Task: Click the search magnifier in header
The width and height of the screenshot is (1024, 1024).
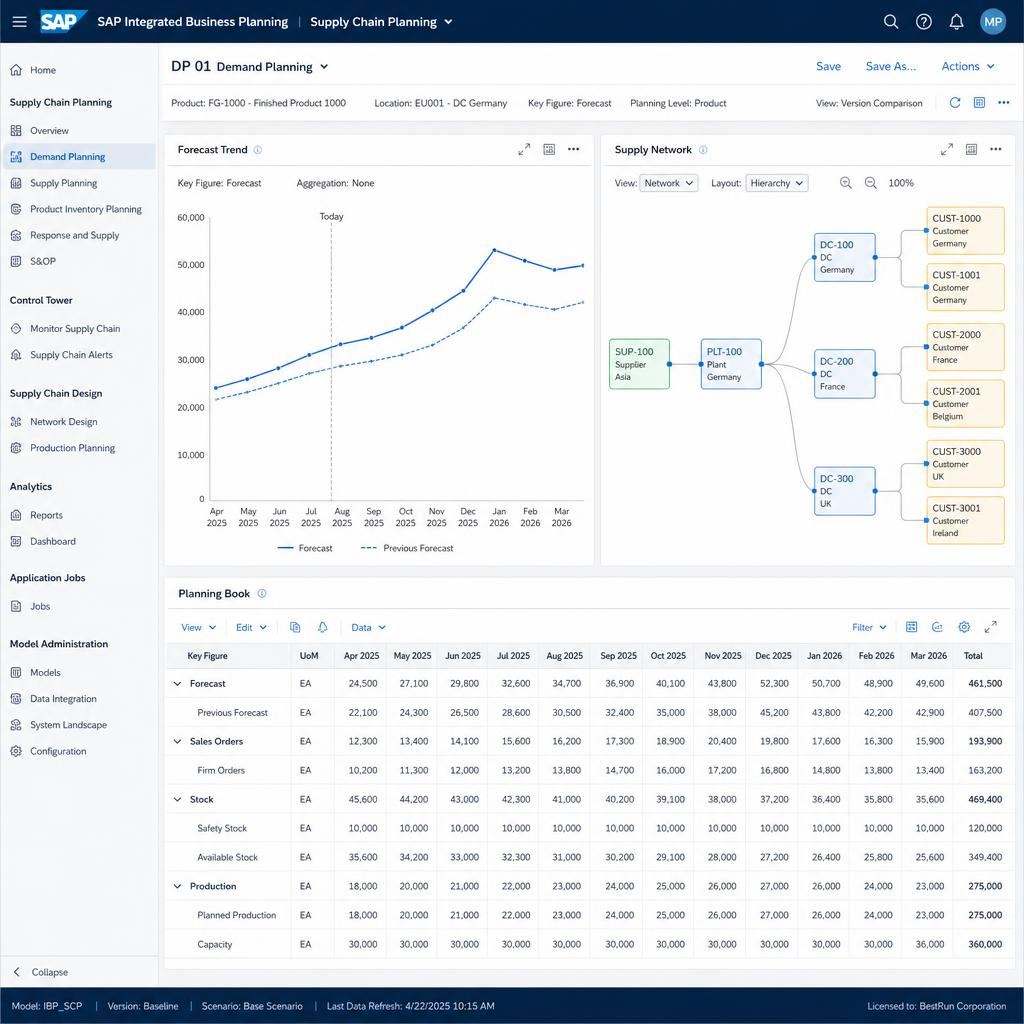Action: [x=891, y=22]
